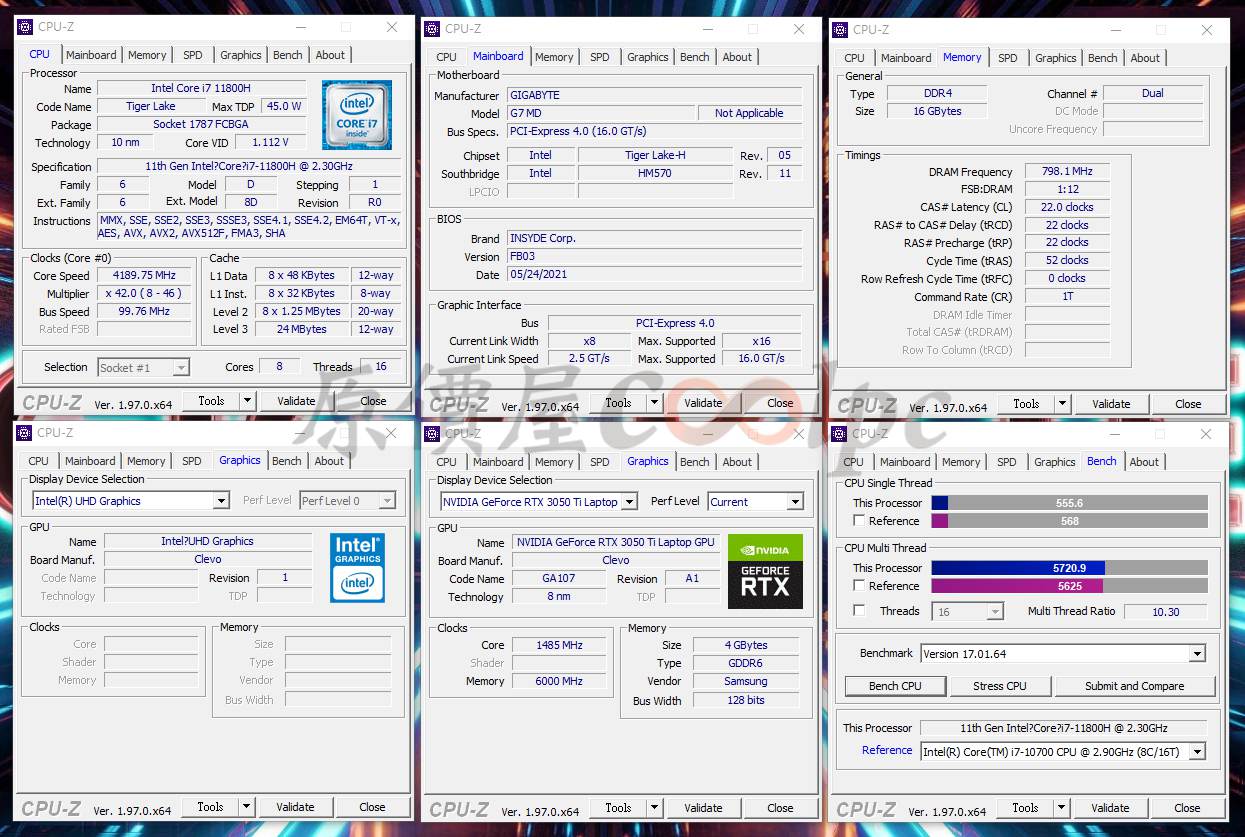The width and height of the screenshot is (1245, 837).
Task: Open the Socket #1 selection dropdown
Action: click(x=181, y=368)
